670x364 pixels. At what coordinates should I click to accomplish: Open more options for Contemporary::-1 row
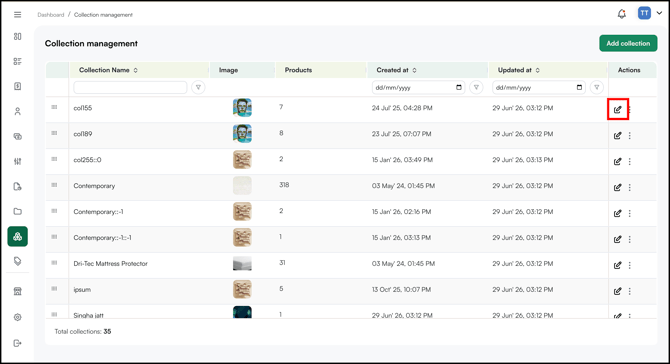[629, 213]
